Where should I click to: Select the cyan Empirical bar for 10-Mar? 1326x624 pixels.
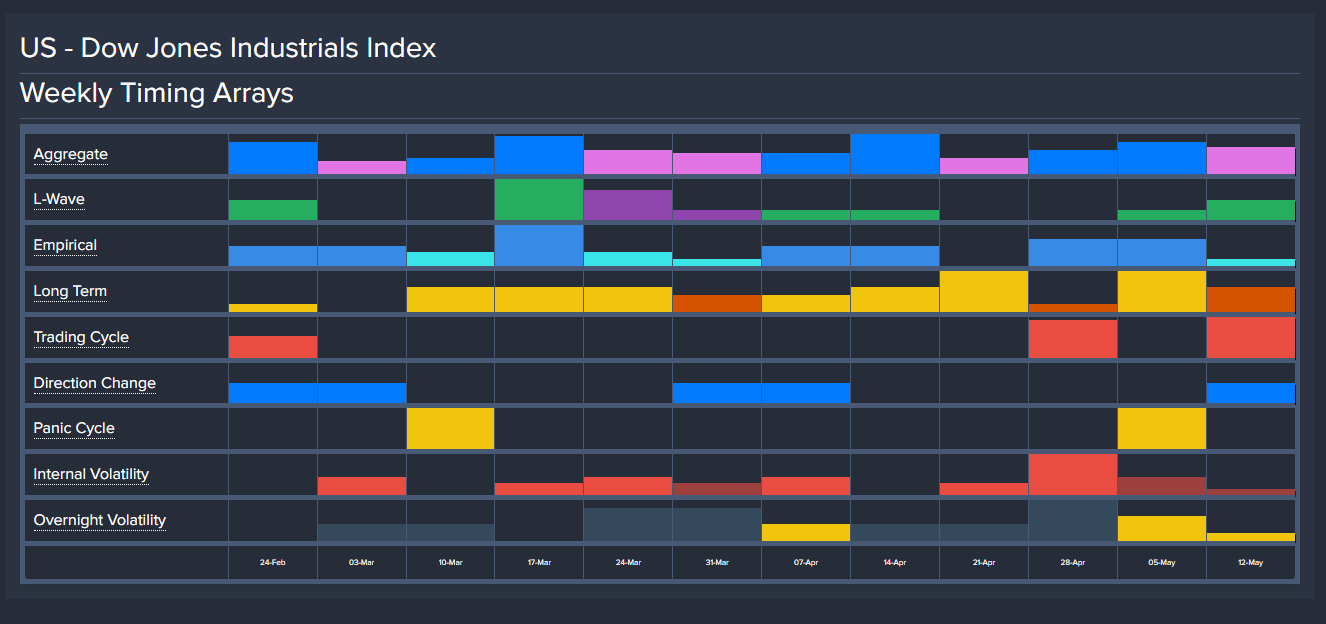coord(450,259)
